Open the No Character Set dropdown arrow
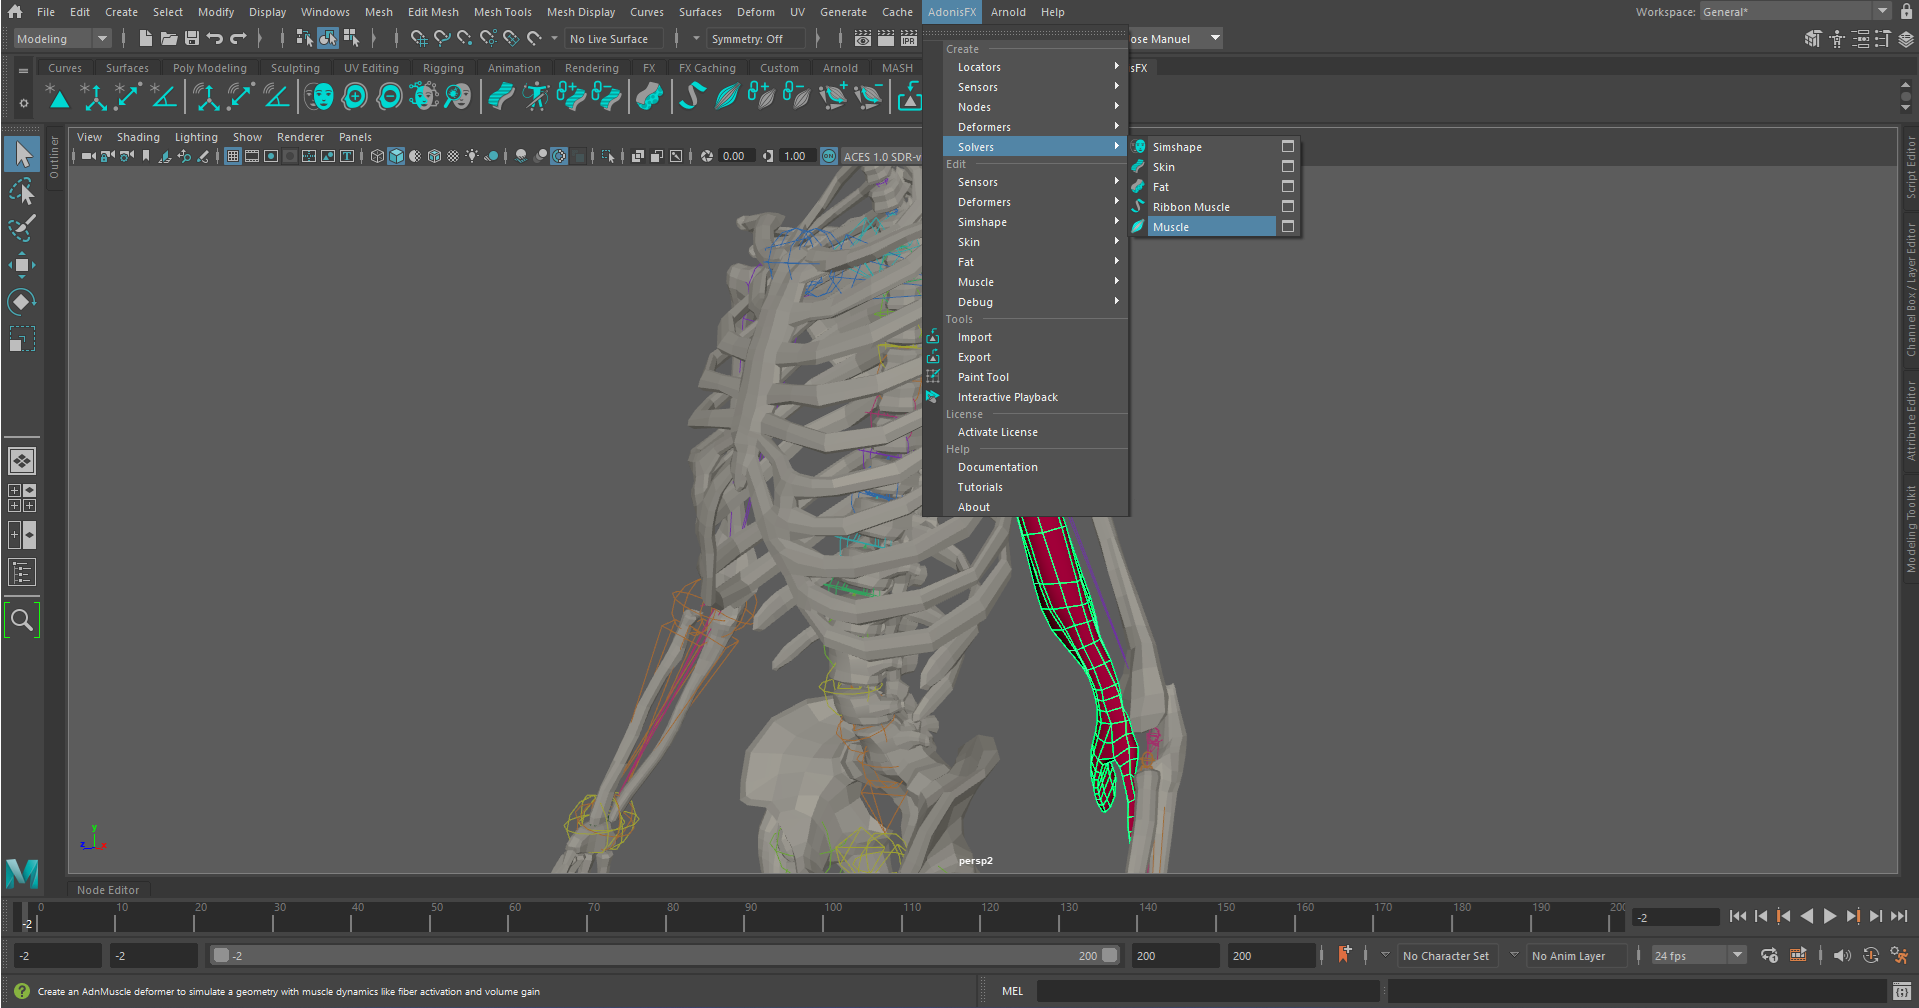The height and width of the screenshot is (1008, 1919). [1385, 955]
